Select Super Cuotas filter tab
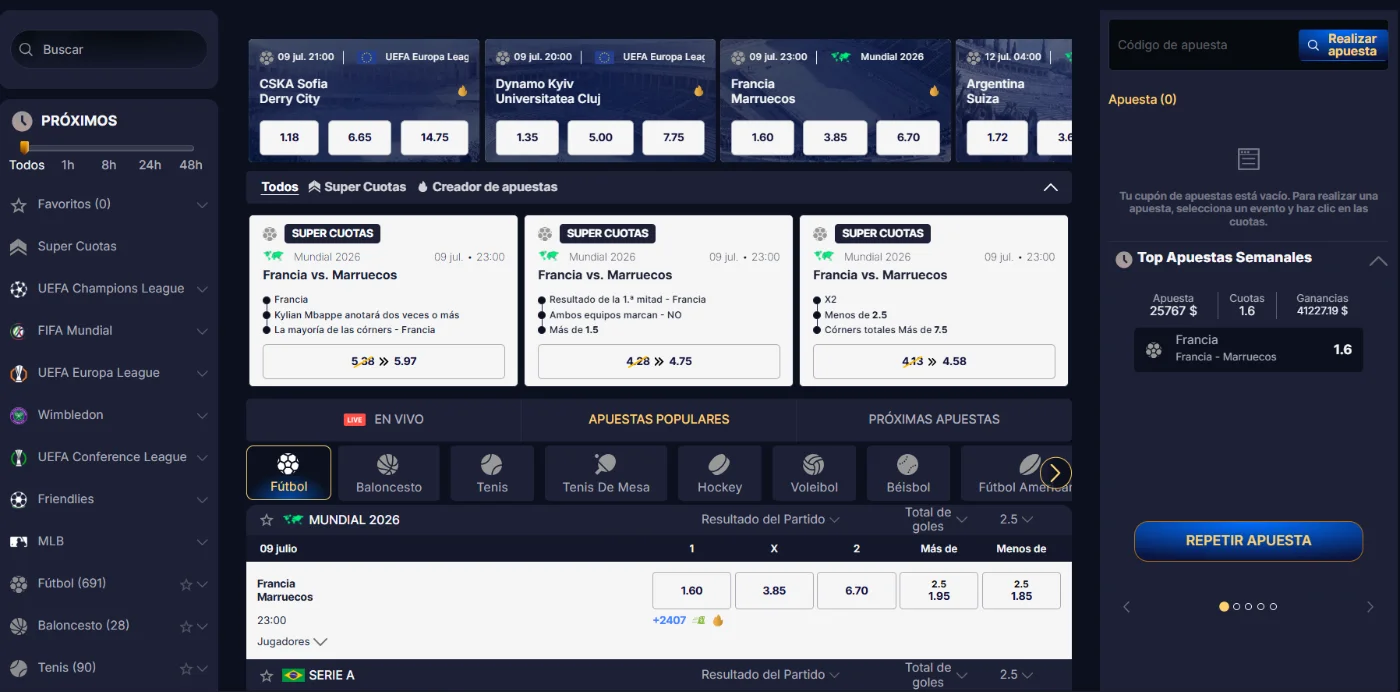Viewport: 1400px width, 692px height. pos(357,187)
